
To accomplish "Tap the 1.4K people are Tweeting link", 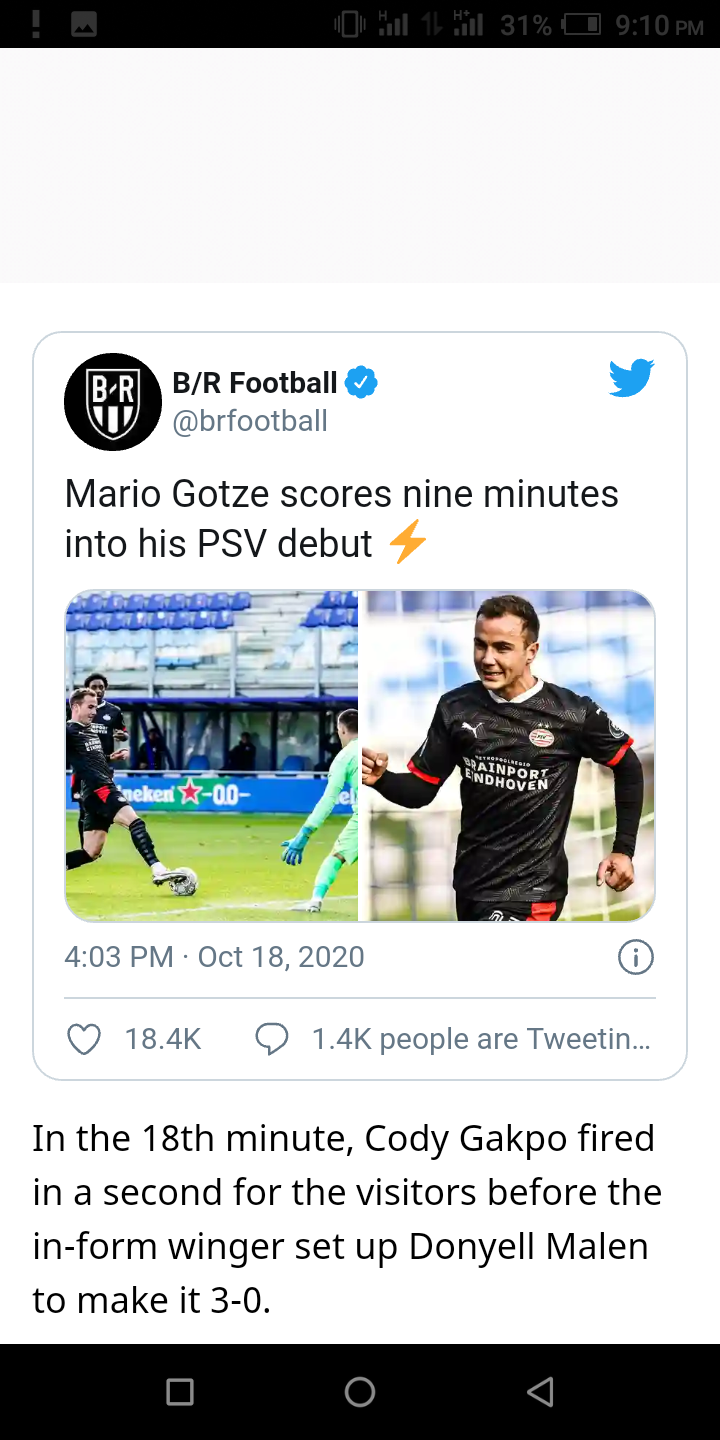I will coord(481,1039).
